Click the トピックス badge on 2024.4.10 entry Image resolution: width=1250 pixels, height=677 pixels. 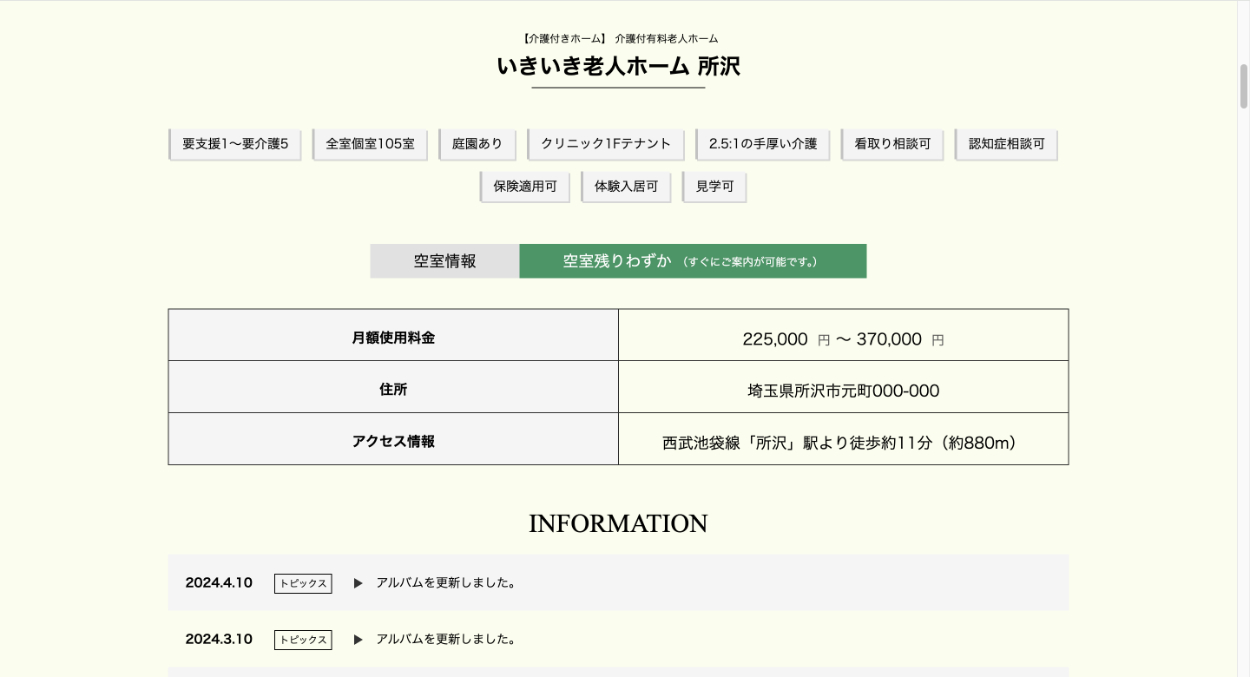pos(303,584)
